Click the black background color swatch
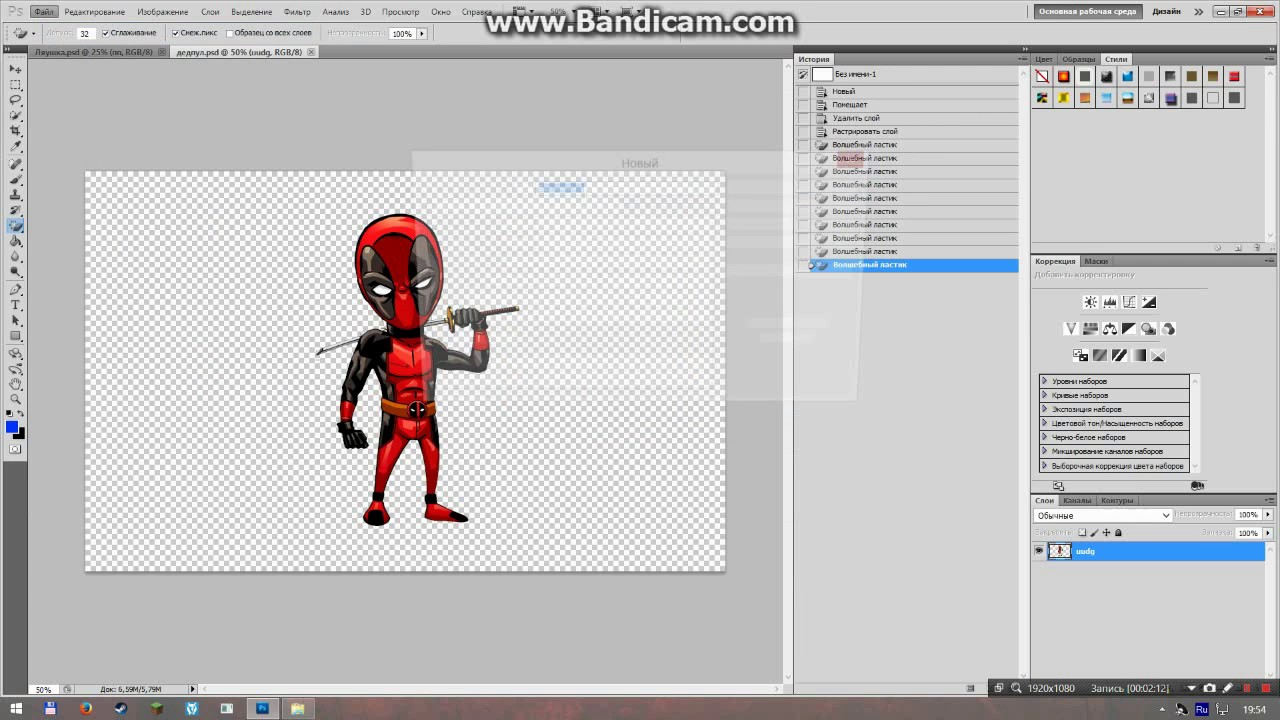 coord(20,435)
